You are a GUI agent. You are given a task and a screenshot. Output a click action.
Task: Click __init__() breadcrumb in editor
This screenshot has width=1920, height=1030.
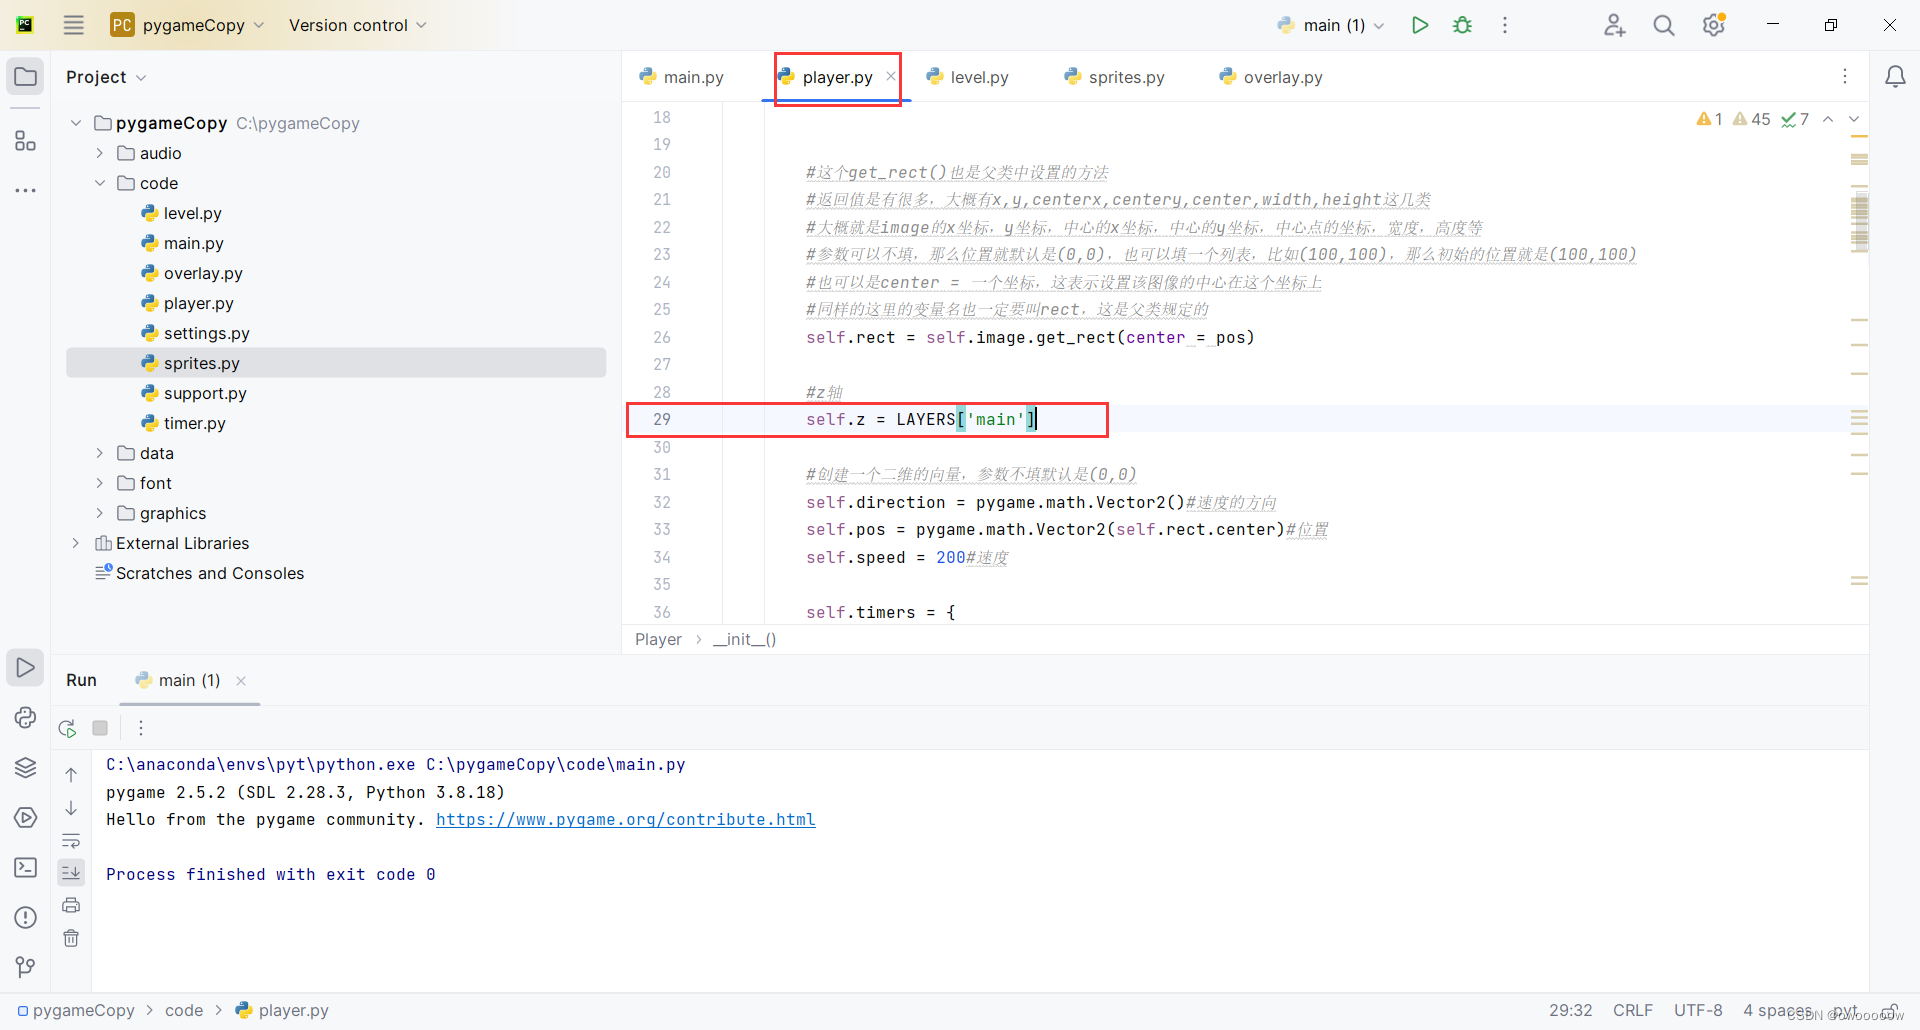coord(744,639)
